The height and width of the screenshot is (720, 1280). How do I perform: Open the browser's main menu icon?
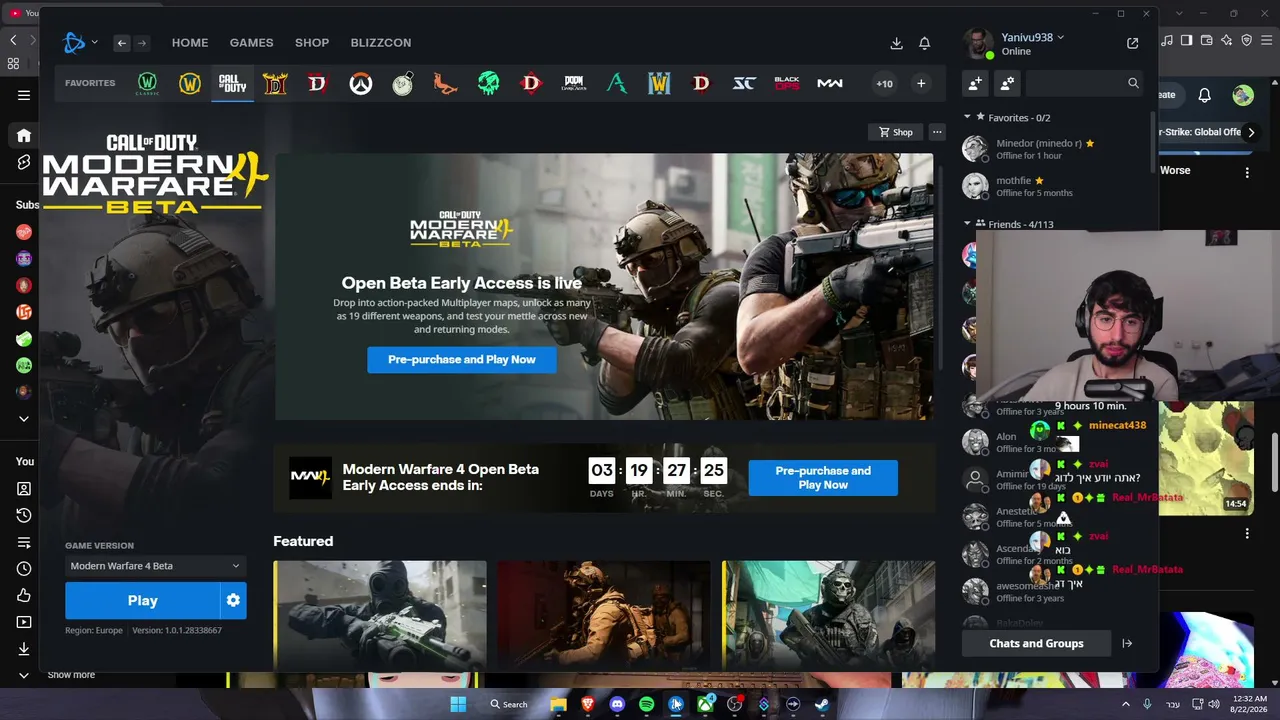[1267, 40]
